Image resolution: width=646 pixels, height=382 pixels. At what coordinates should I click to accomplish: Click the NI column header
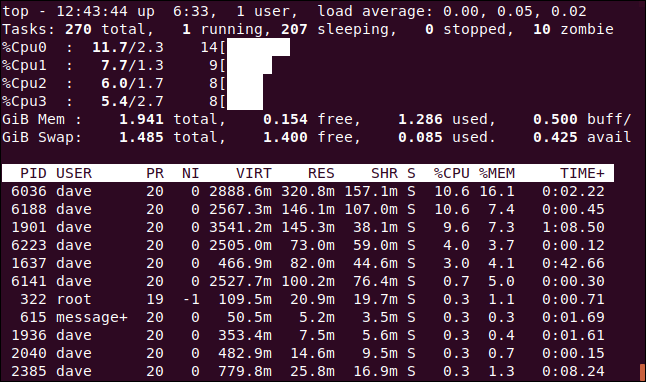(191, 173)
